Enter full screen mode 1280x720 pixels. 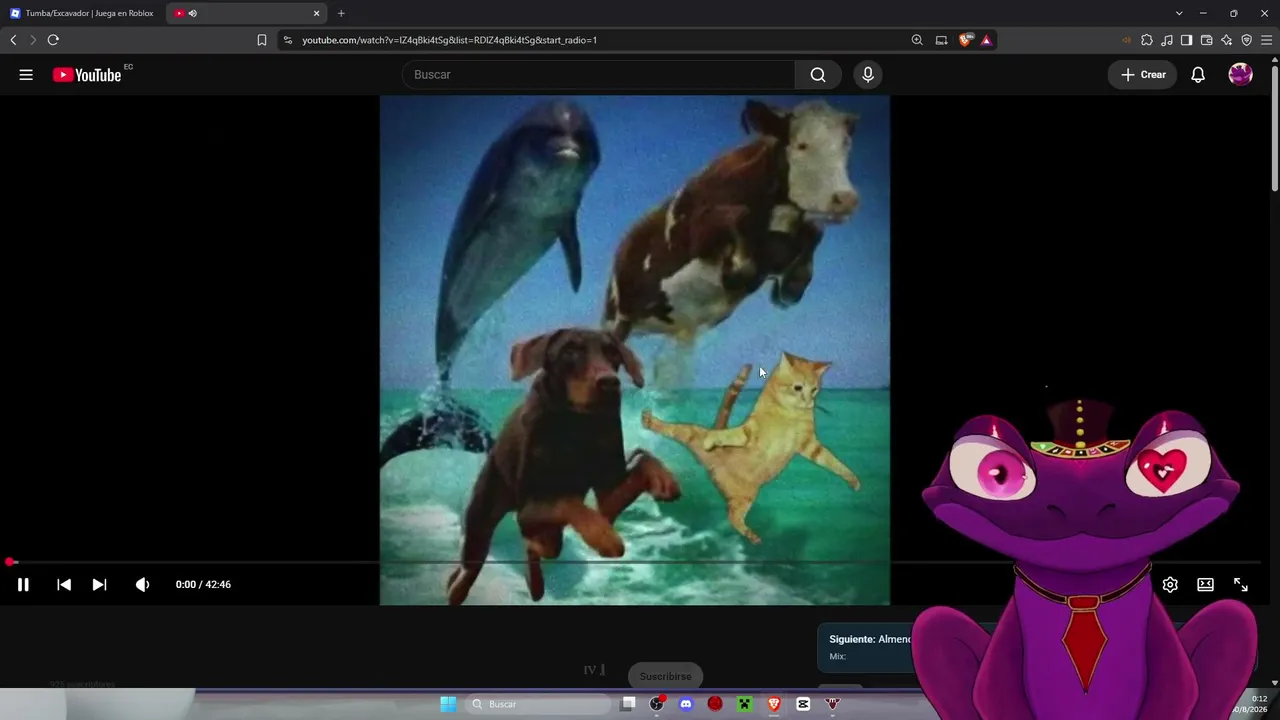(1241, 585)
